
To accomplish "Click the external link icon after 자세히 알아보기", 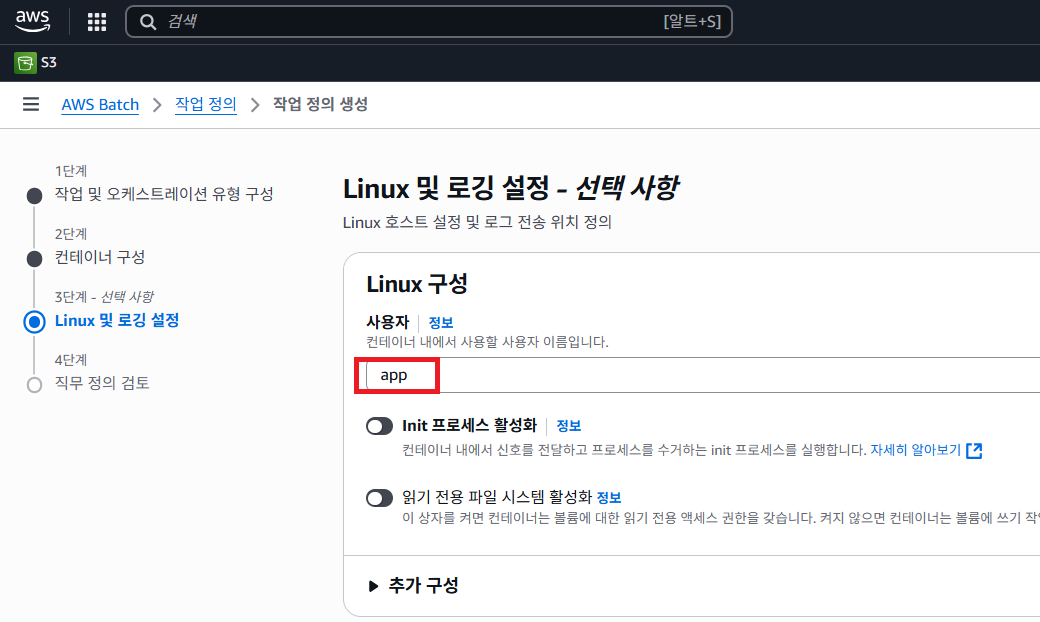I will pyautogui.click(x=974, y=450).
